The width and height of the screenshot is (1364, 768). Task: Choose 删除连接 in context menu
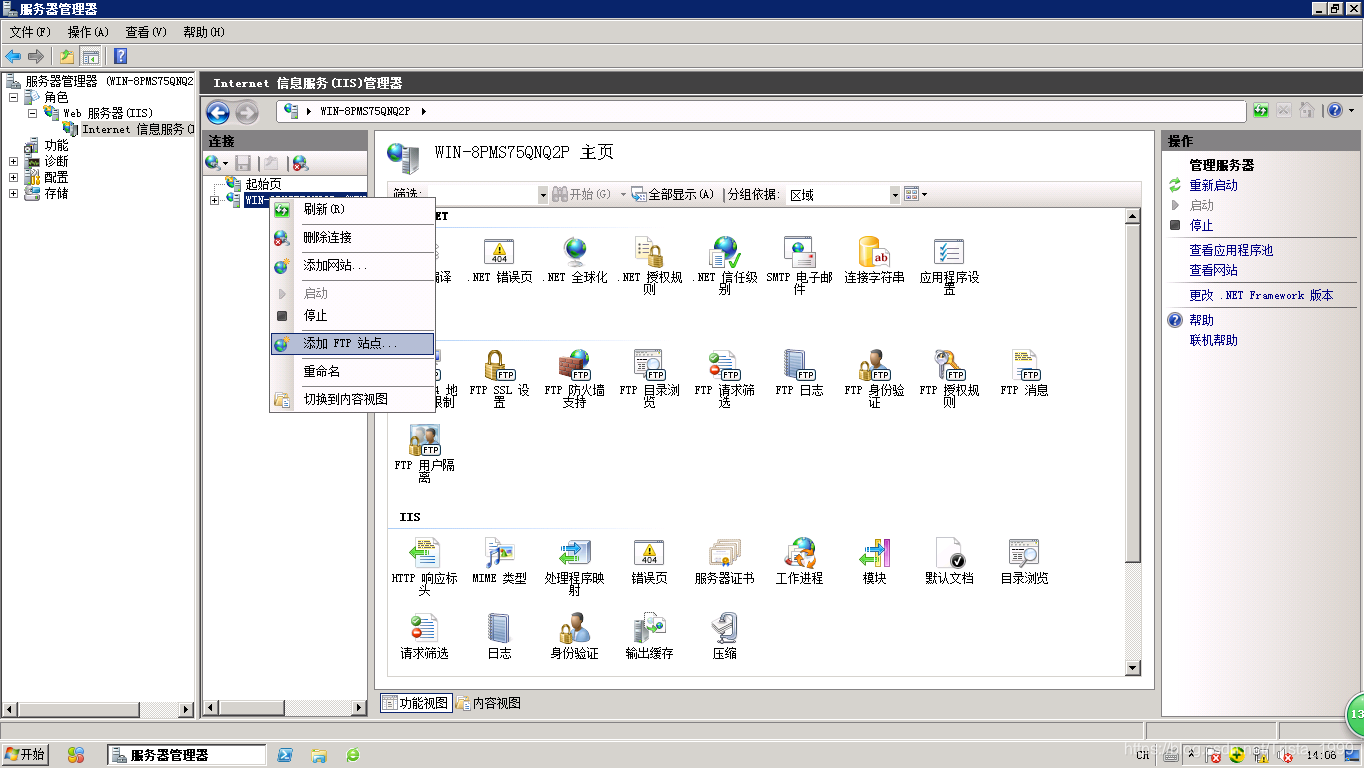352,237
